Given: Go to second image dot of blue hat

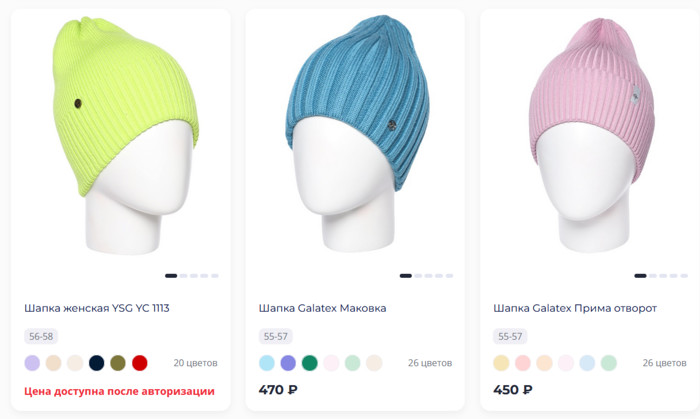Looking at the screenshot, I should (x=418, y=276).
